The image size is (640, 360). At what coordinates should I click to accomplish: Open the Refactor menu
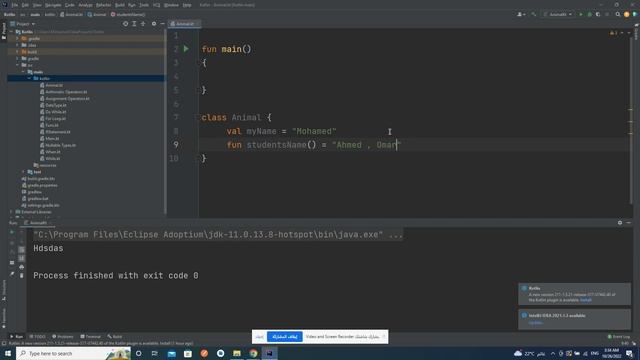click(x=103, y=5)
